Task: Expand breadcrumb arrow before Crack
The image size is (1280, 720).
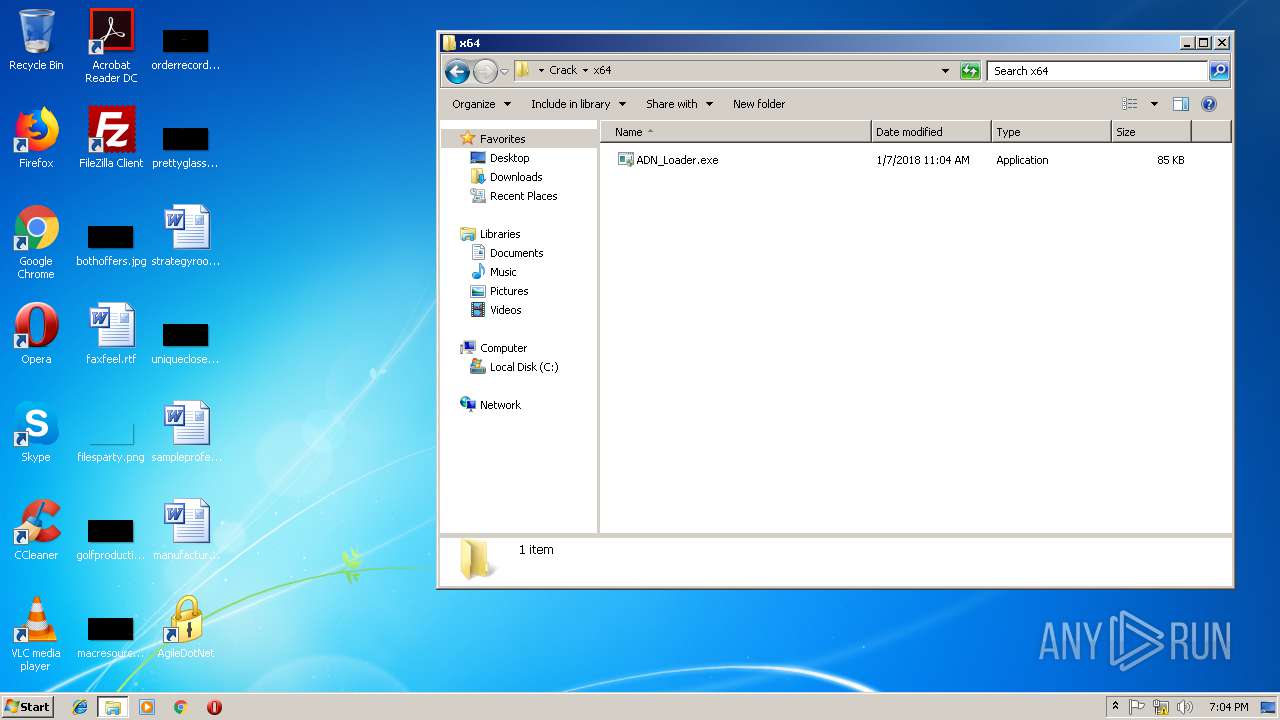Action: point(541,71)
